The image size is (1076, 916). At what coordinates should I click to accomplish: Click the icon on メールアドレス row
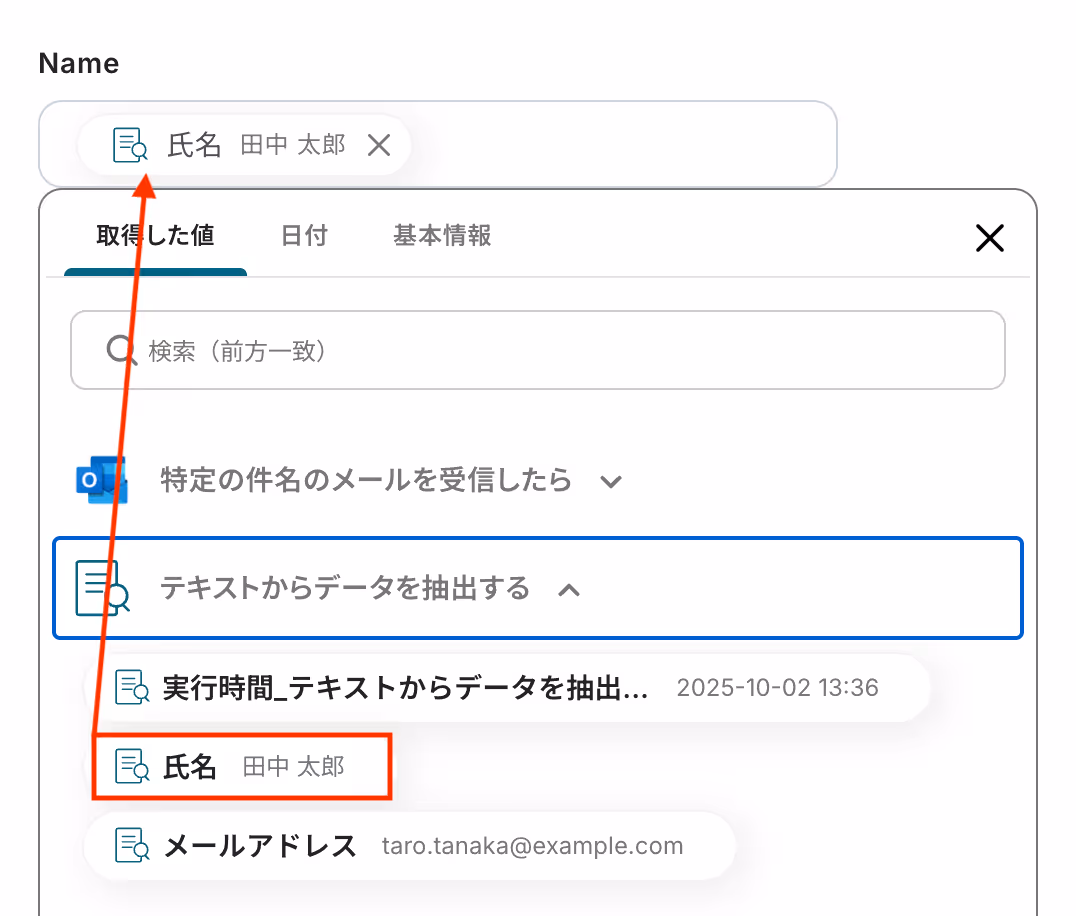pyautogui.click(x=132, y=845)
